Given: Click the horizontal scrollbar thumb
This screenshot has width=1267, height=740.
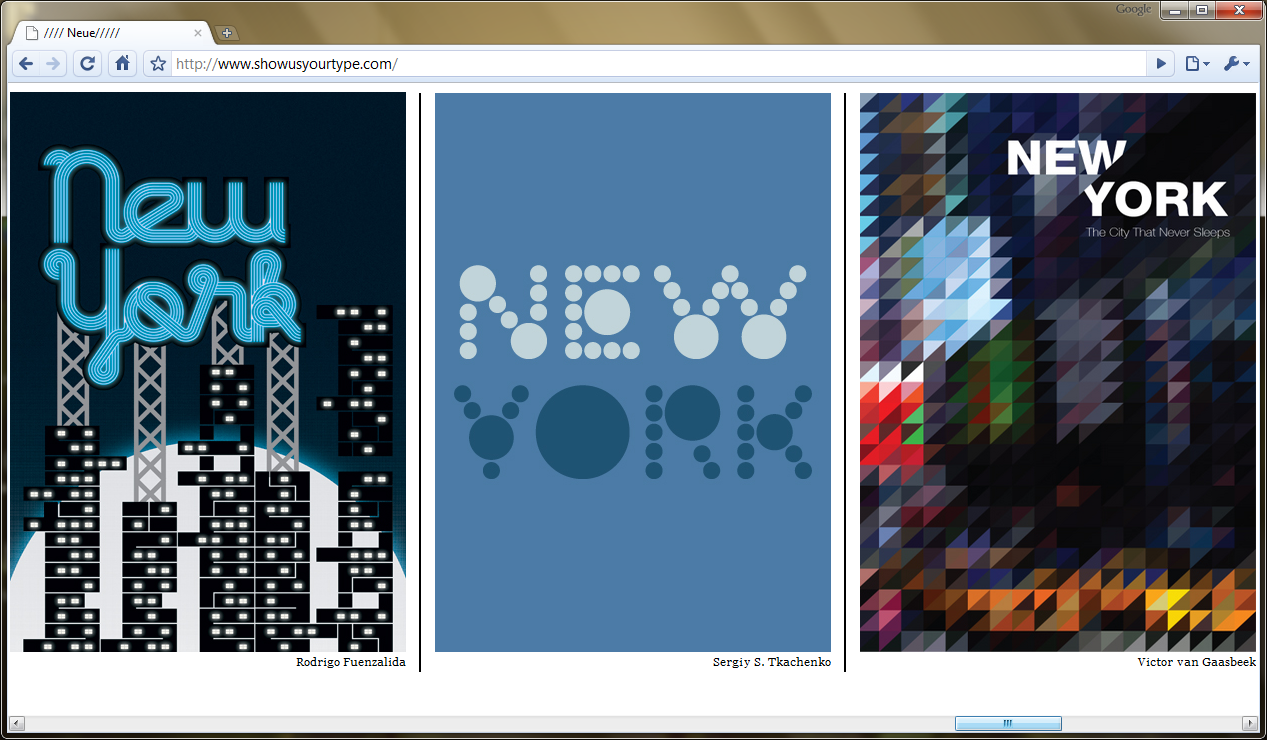Looking at the screenshot, I should (x=1008, y=723).
